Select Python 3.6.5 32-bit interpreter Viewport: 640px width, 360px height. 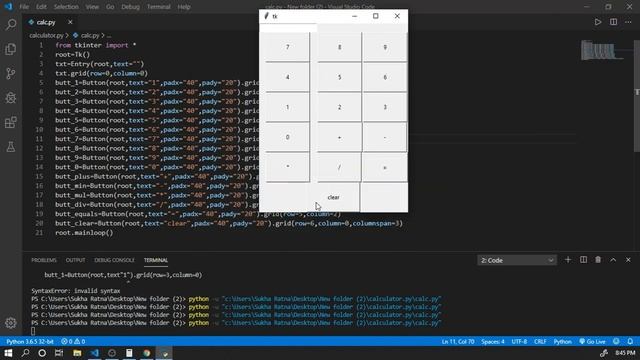coord(30,342)
